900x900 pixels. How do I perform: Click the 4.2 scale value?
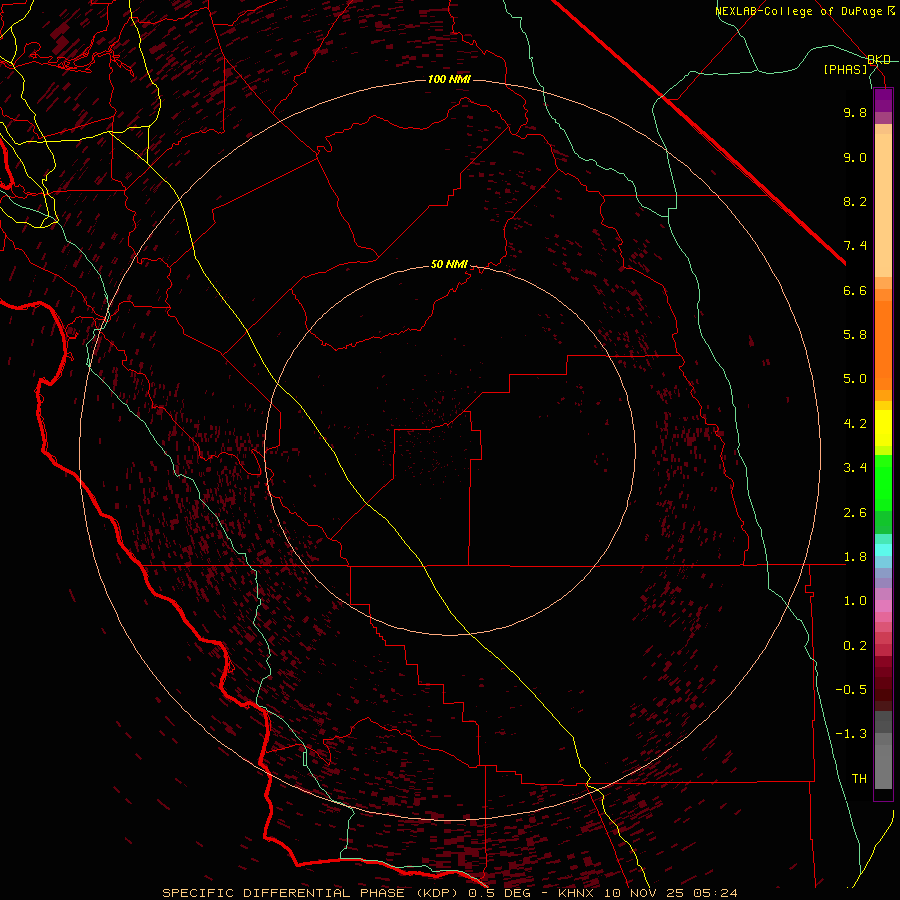(855, 424)
